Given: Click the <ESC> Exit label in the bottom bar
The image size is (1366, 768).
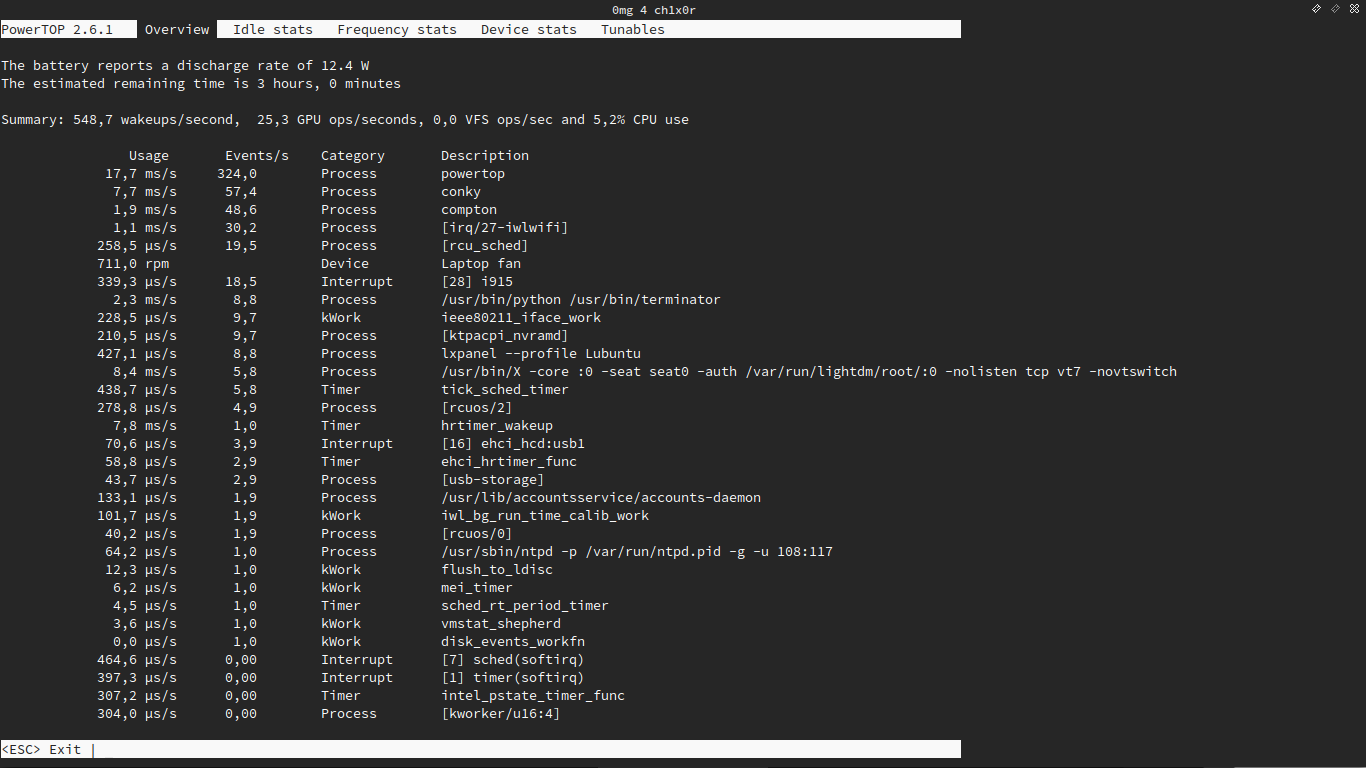Looking at the screenshot, I should 41,749.
